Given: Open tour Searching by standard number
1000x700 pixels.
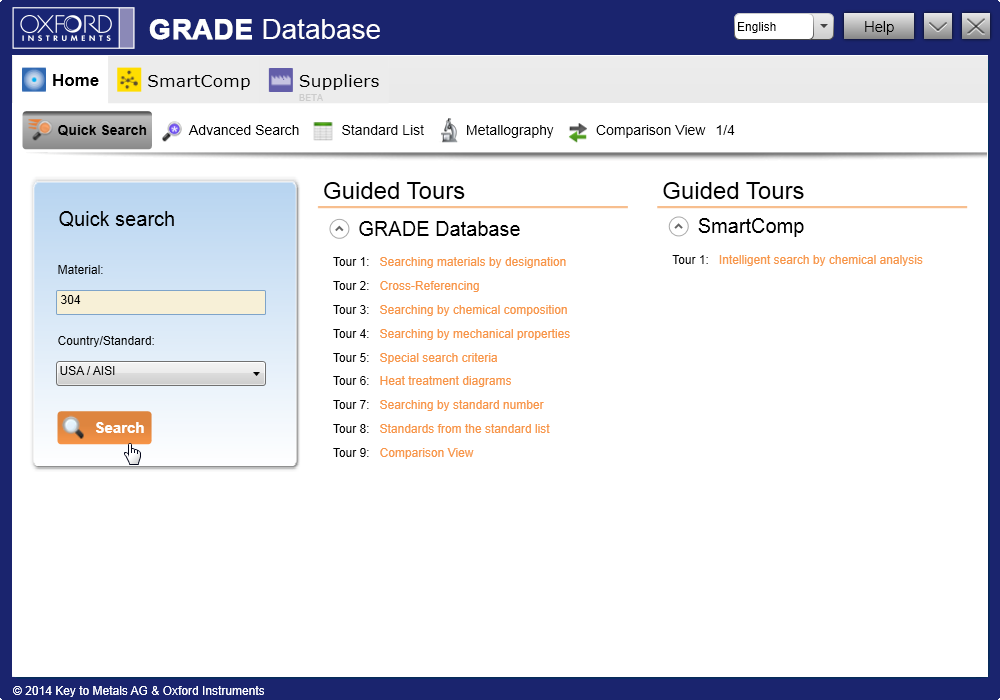Looking at the screenshot, I should pos(461,405).
